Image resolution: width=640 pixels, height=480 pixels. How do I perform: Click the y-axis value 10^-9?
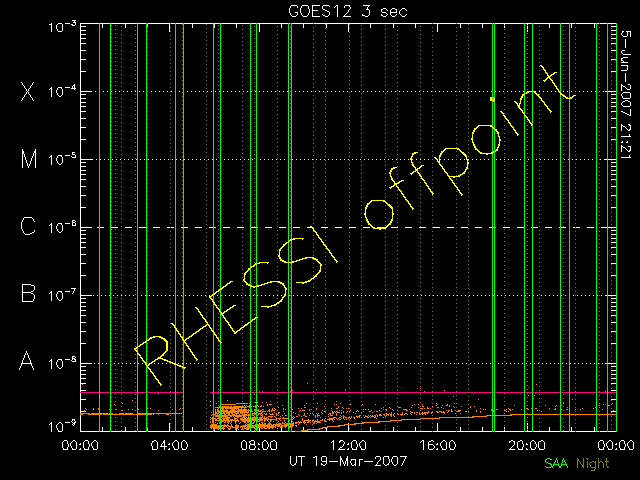[62, 427]
